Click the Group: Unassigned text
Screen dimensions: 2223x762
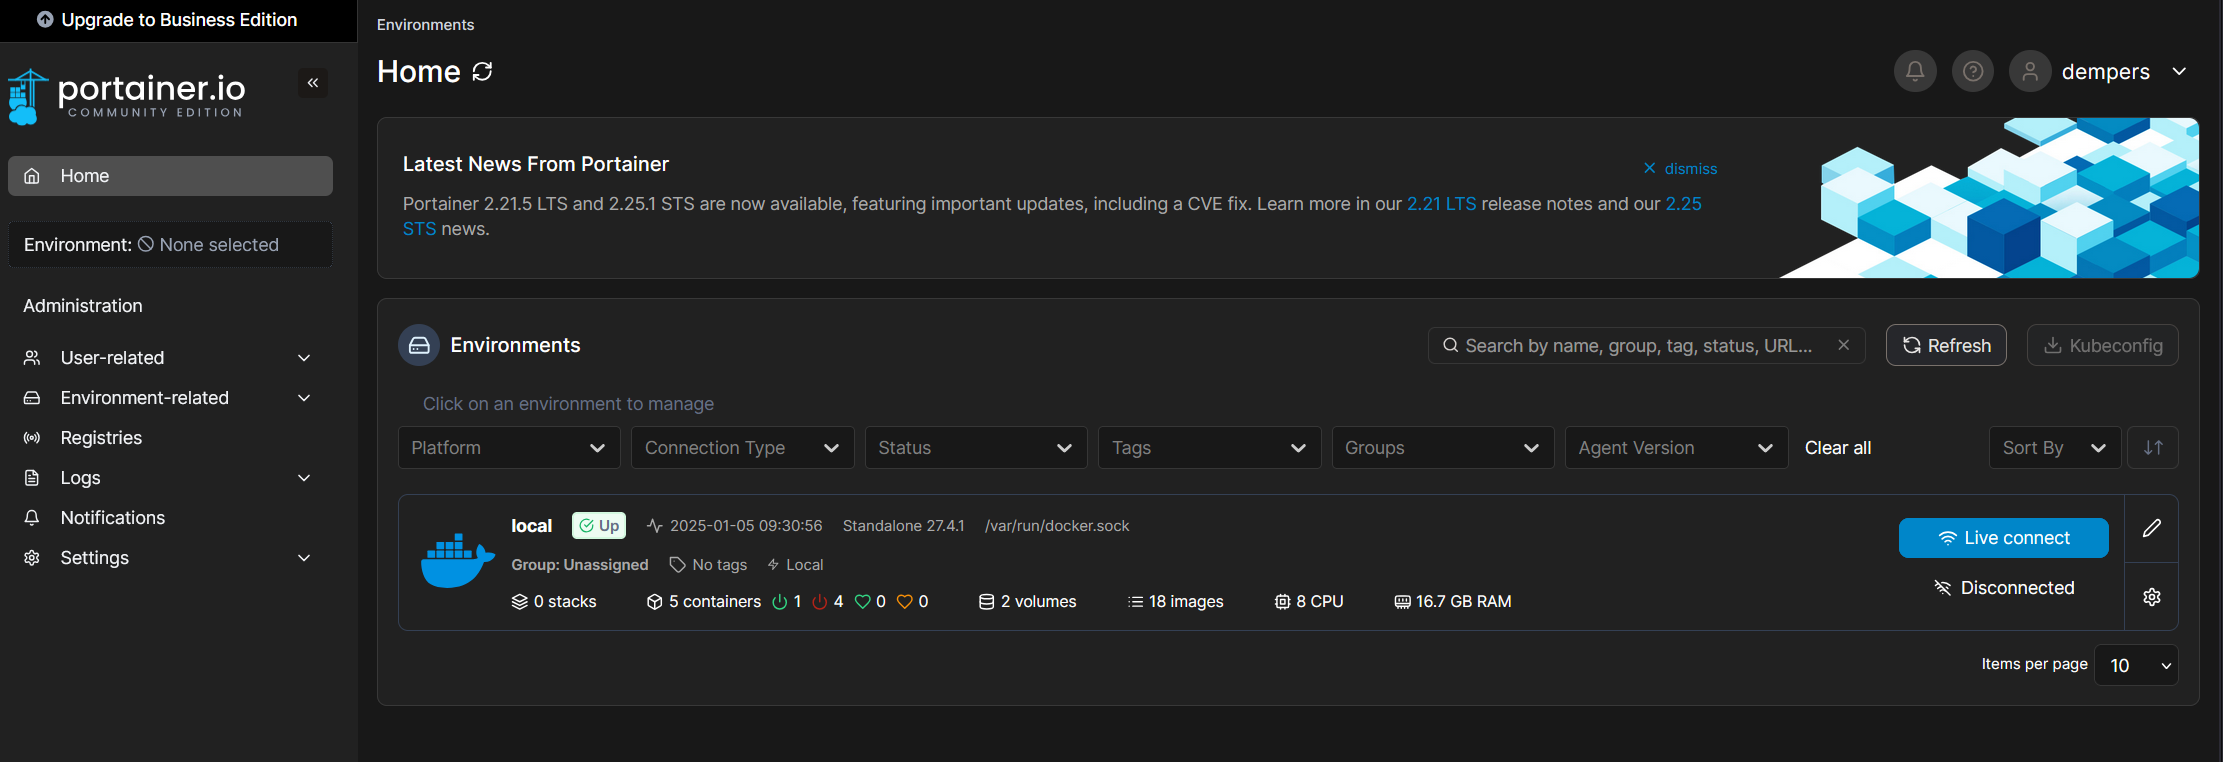580,565
